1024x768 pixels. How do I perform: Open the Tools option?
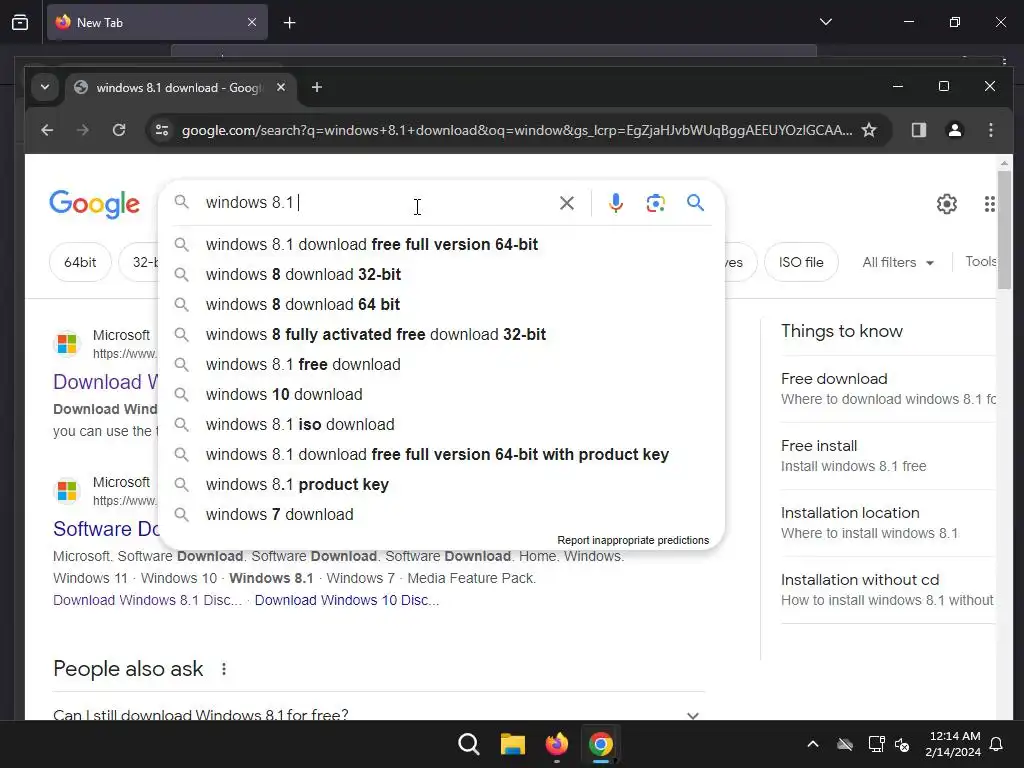tap(980, 262)
